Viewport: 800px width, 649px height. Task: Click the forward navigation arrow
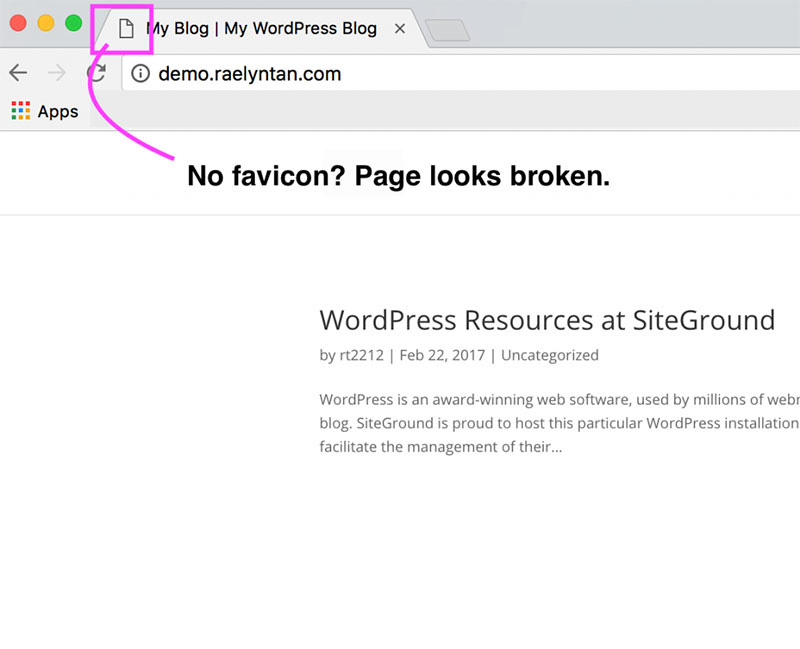click(x=56, y=72)
